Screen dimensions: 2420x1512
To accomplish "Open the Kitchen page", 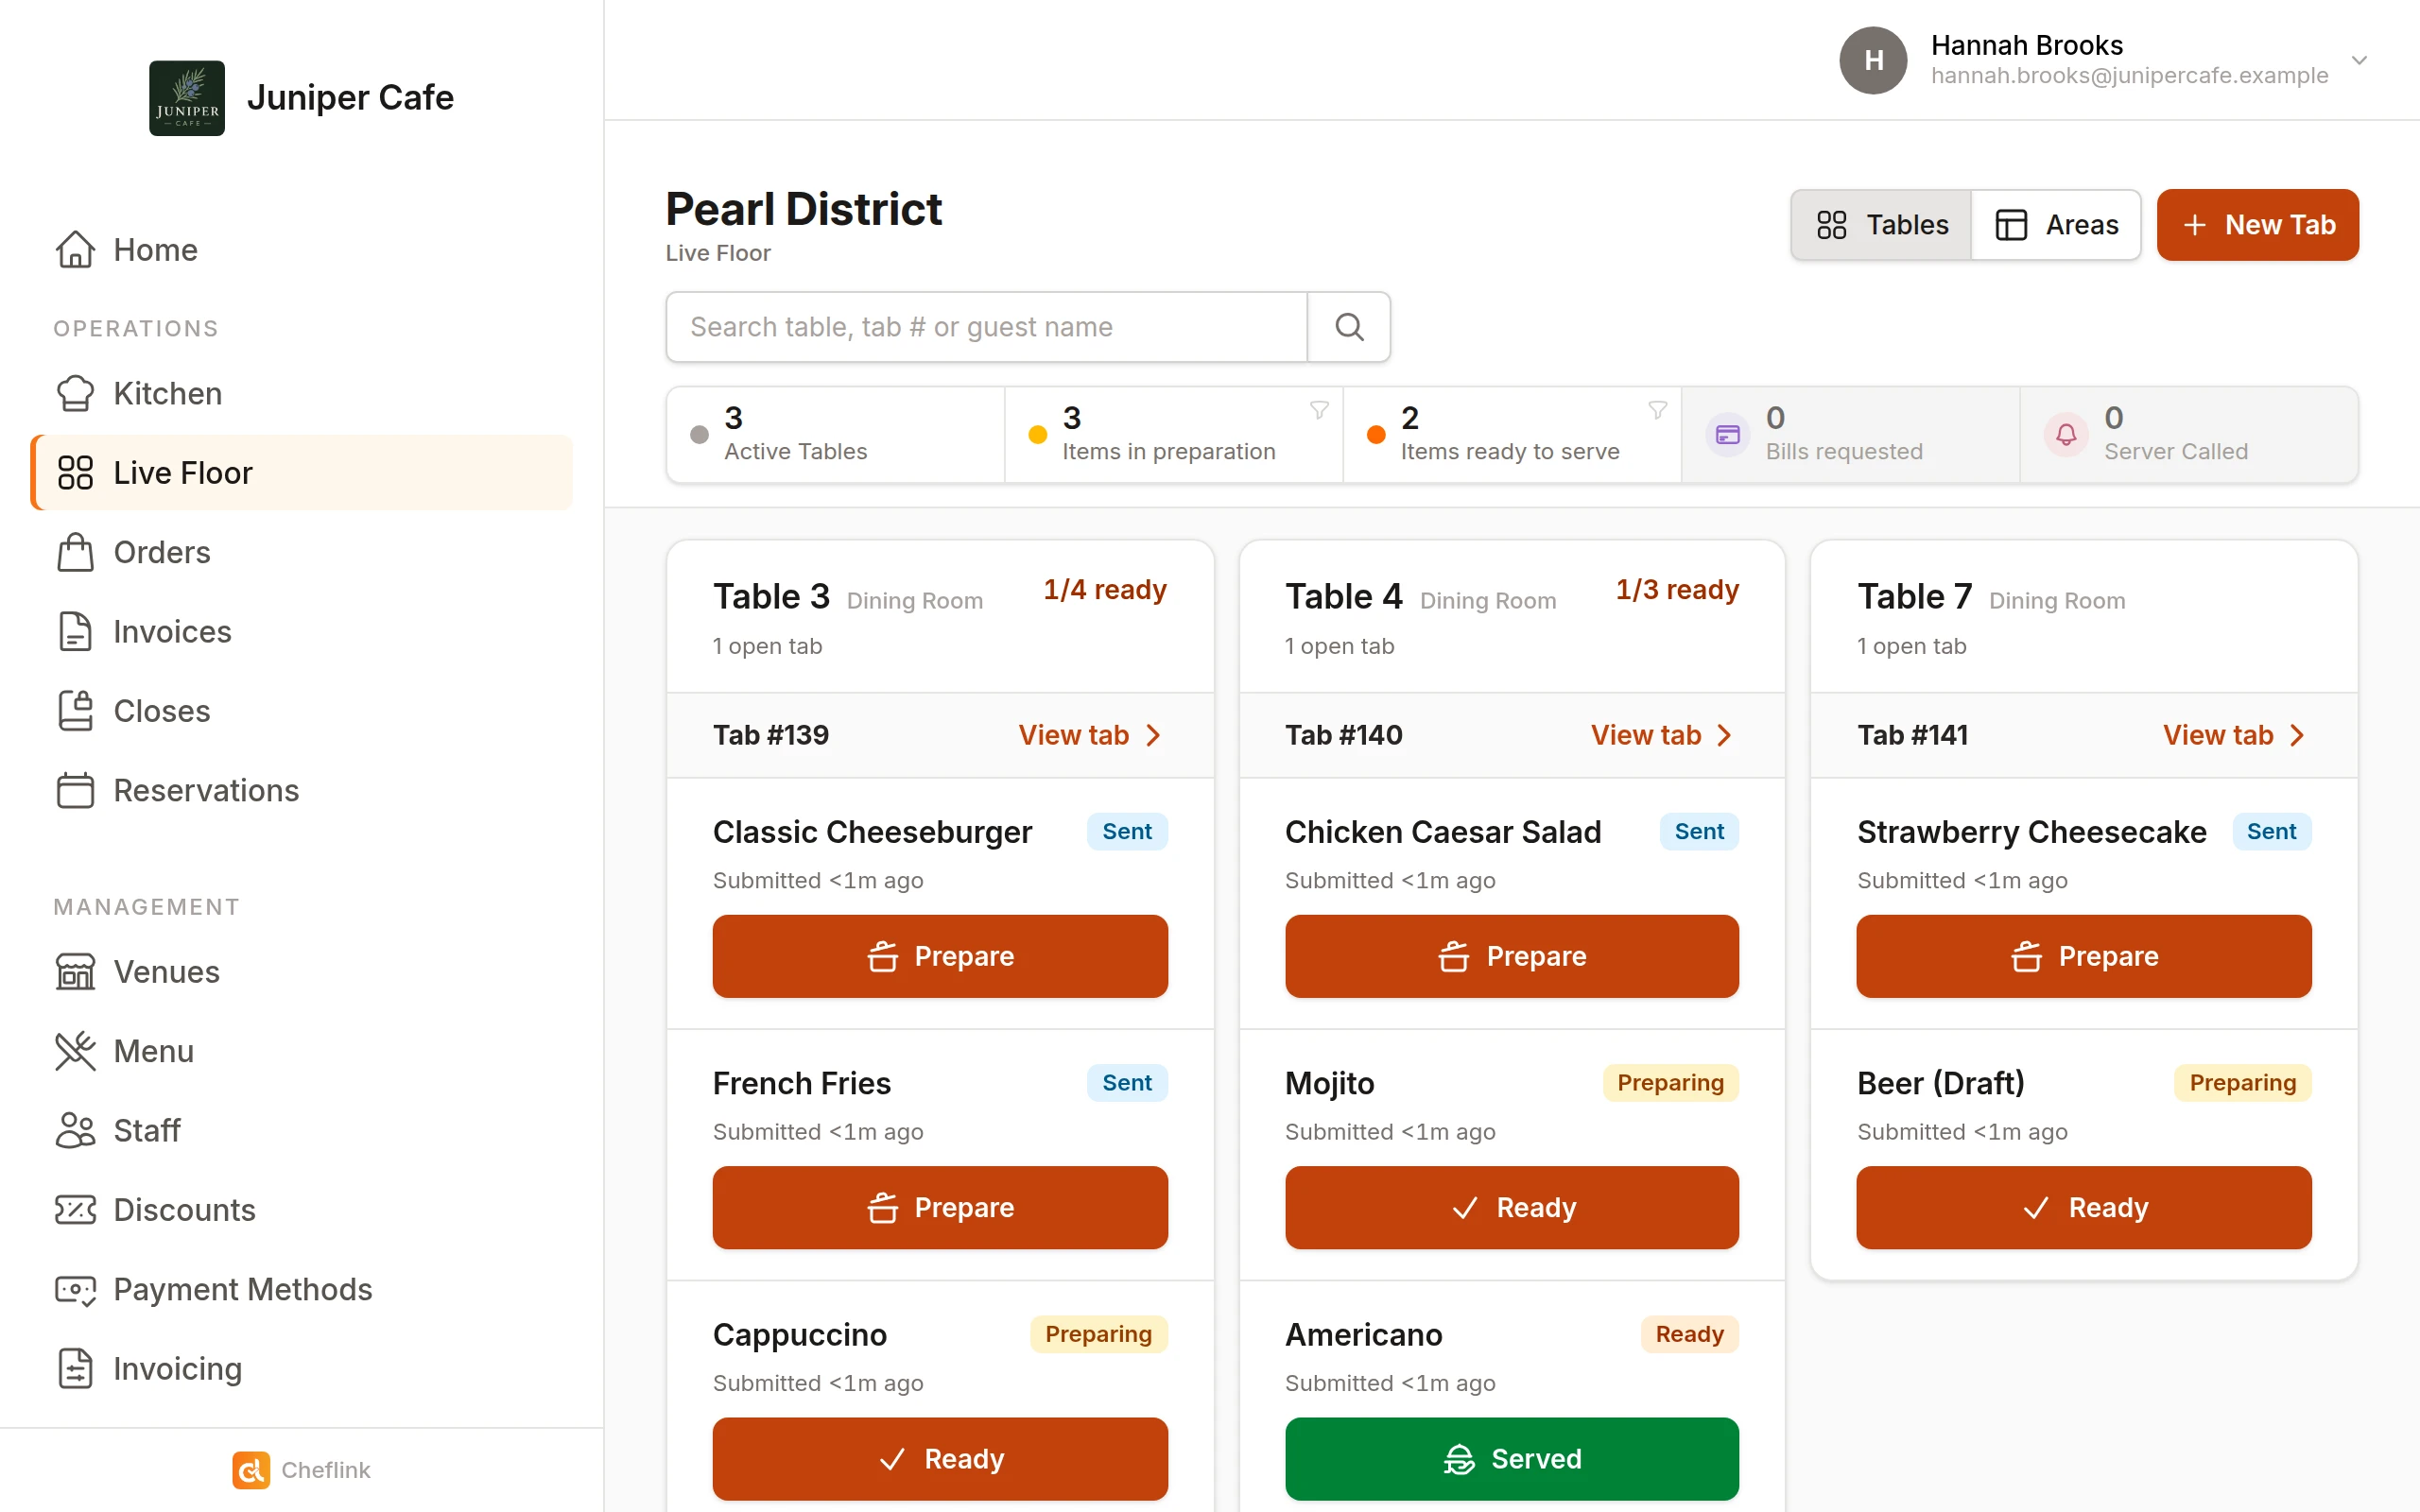I will point(301,393).
